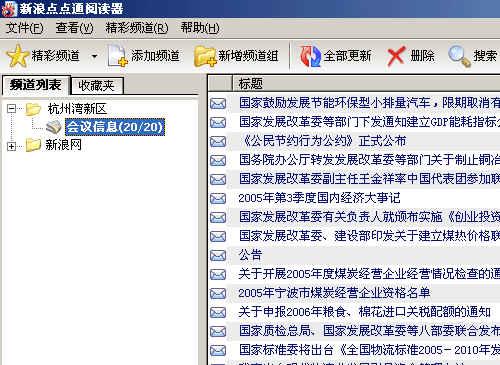Open the 精彩频道(R) menu
Screen dimensions: 500x365
coord(137,28)
